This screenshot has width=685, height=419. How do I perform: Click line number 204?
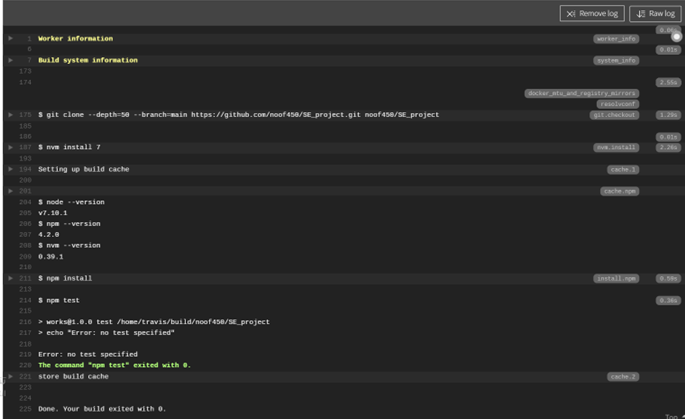25,202
